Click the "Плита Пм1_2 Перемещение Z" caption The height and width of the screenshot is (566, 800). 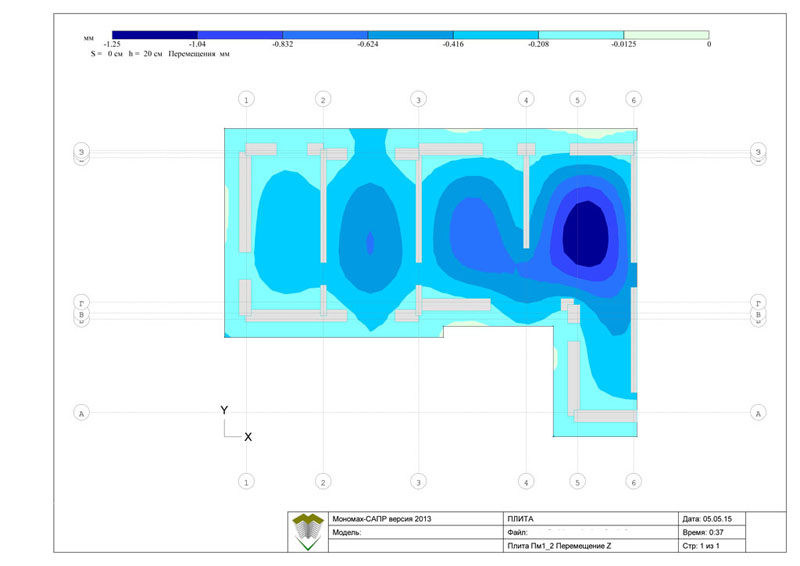coord(559,546)
